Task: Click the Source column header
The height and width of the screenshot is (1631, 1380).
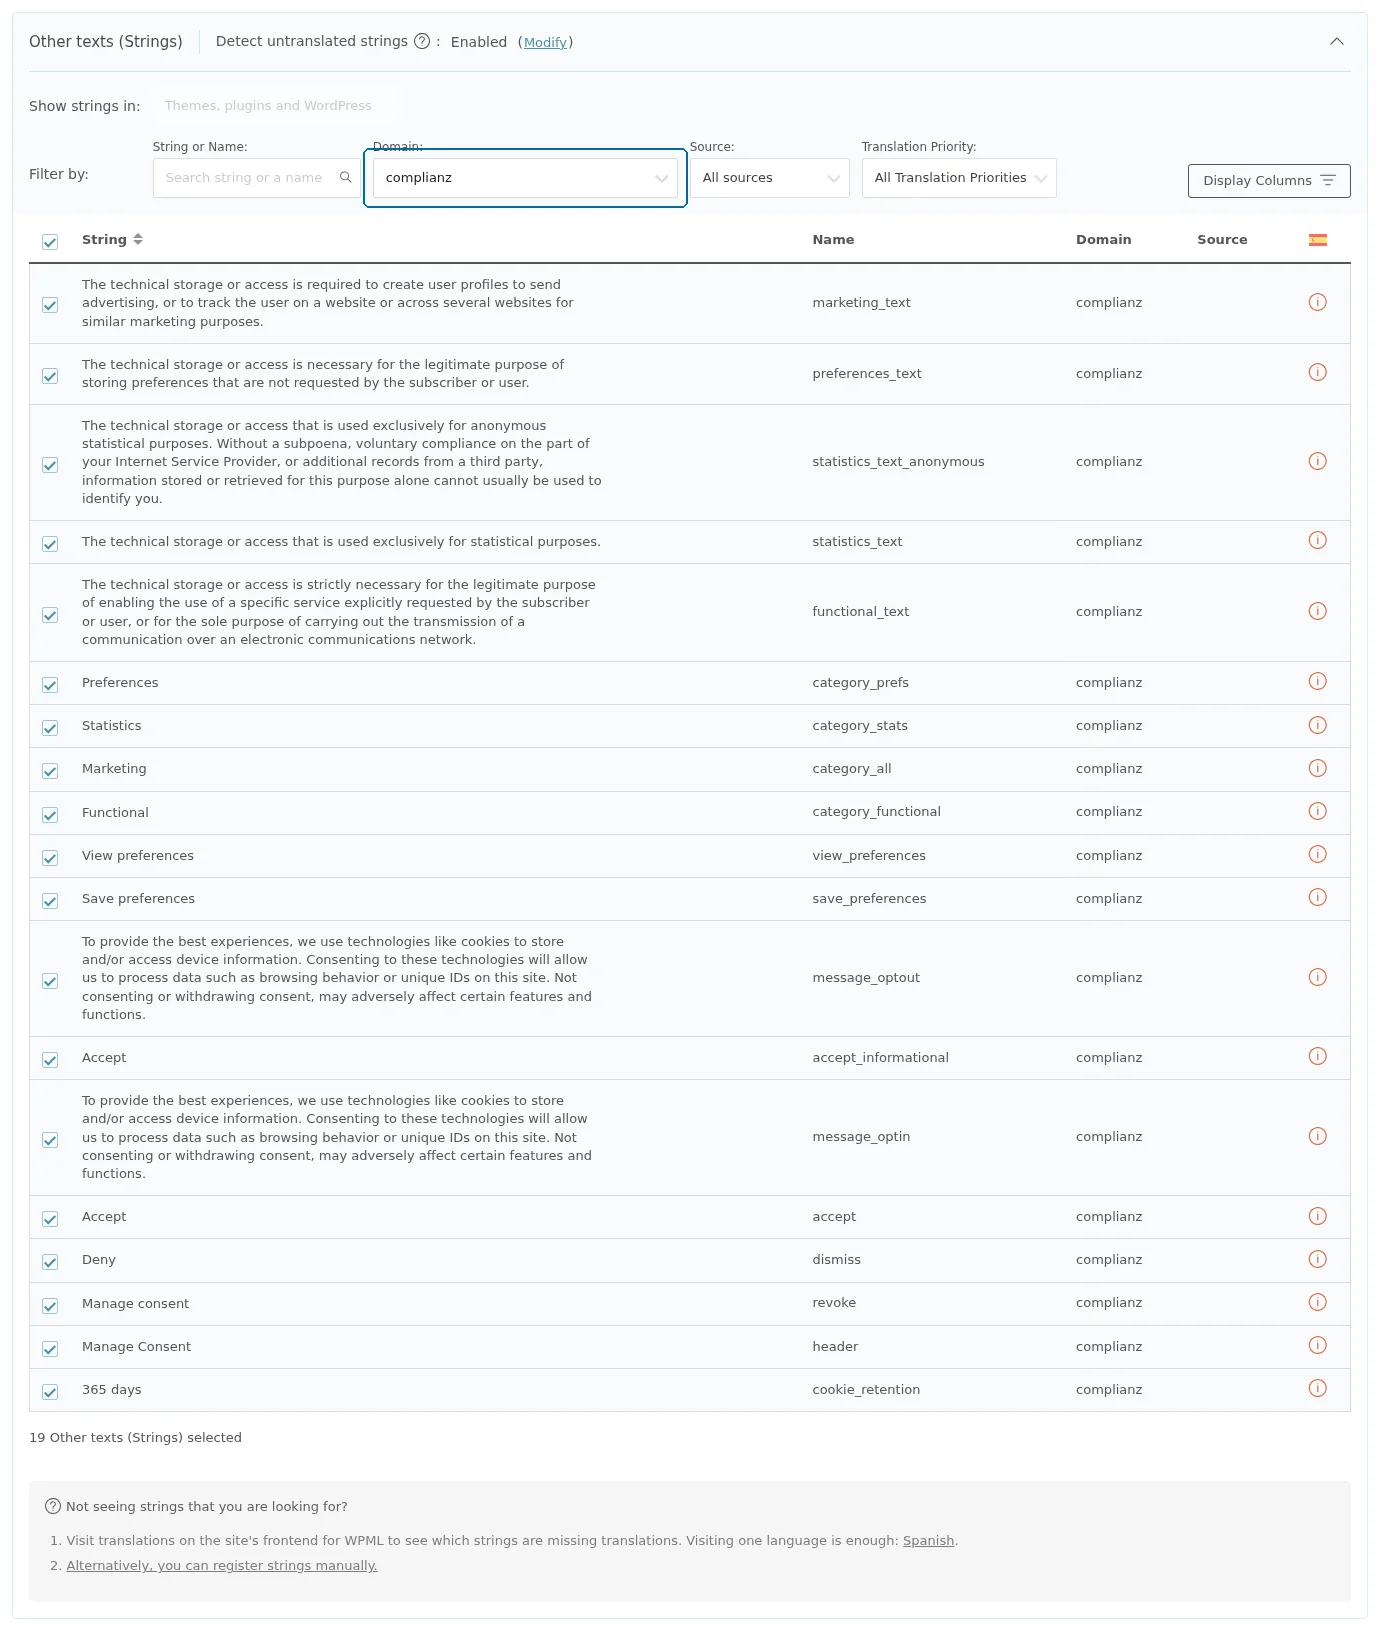Action: coord(1222,240)
